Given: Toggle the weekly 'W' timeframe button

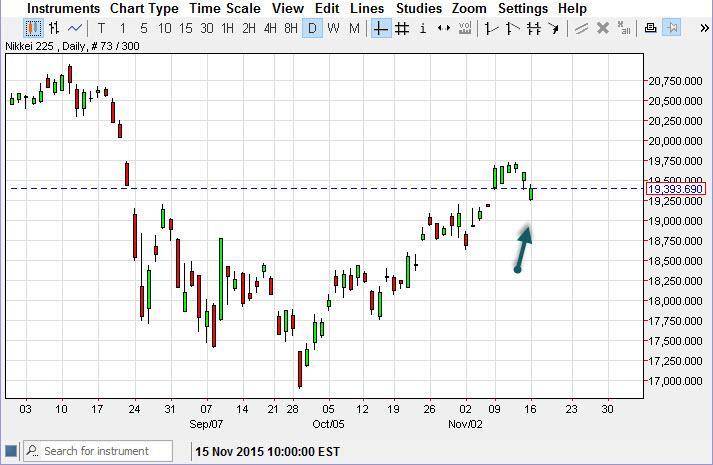Looking at the screenshot, I should coord(333,28).
